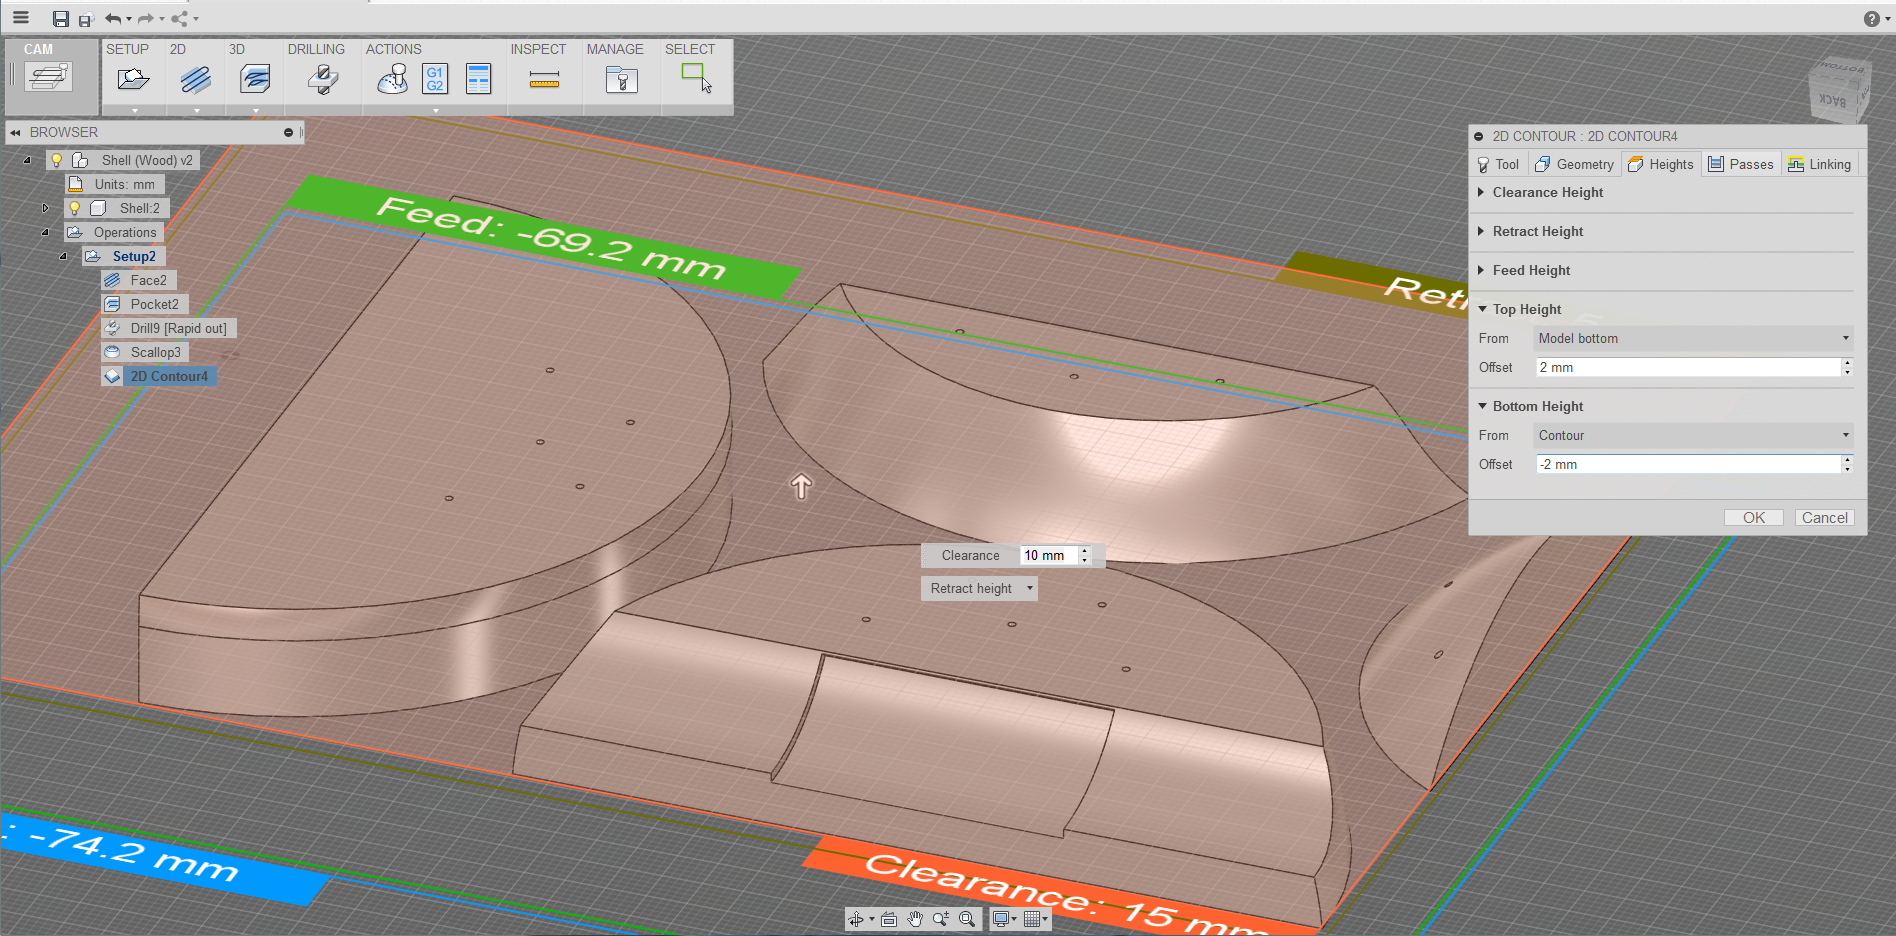Viewport: 1896px width, 936px height.
Task: Activate the pan hand tool
Action: (x=915, y=919)
